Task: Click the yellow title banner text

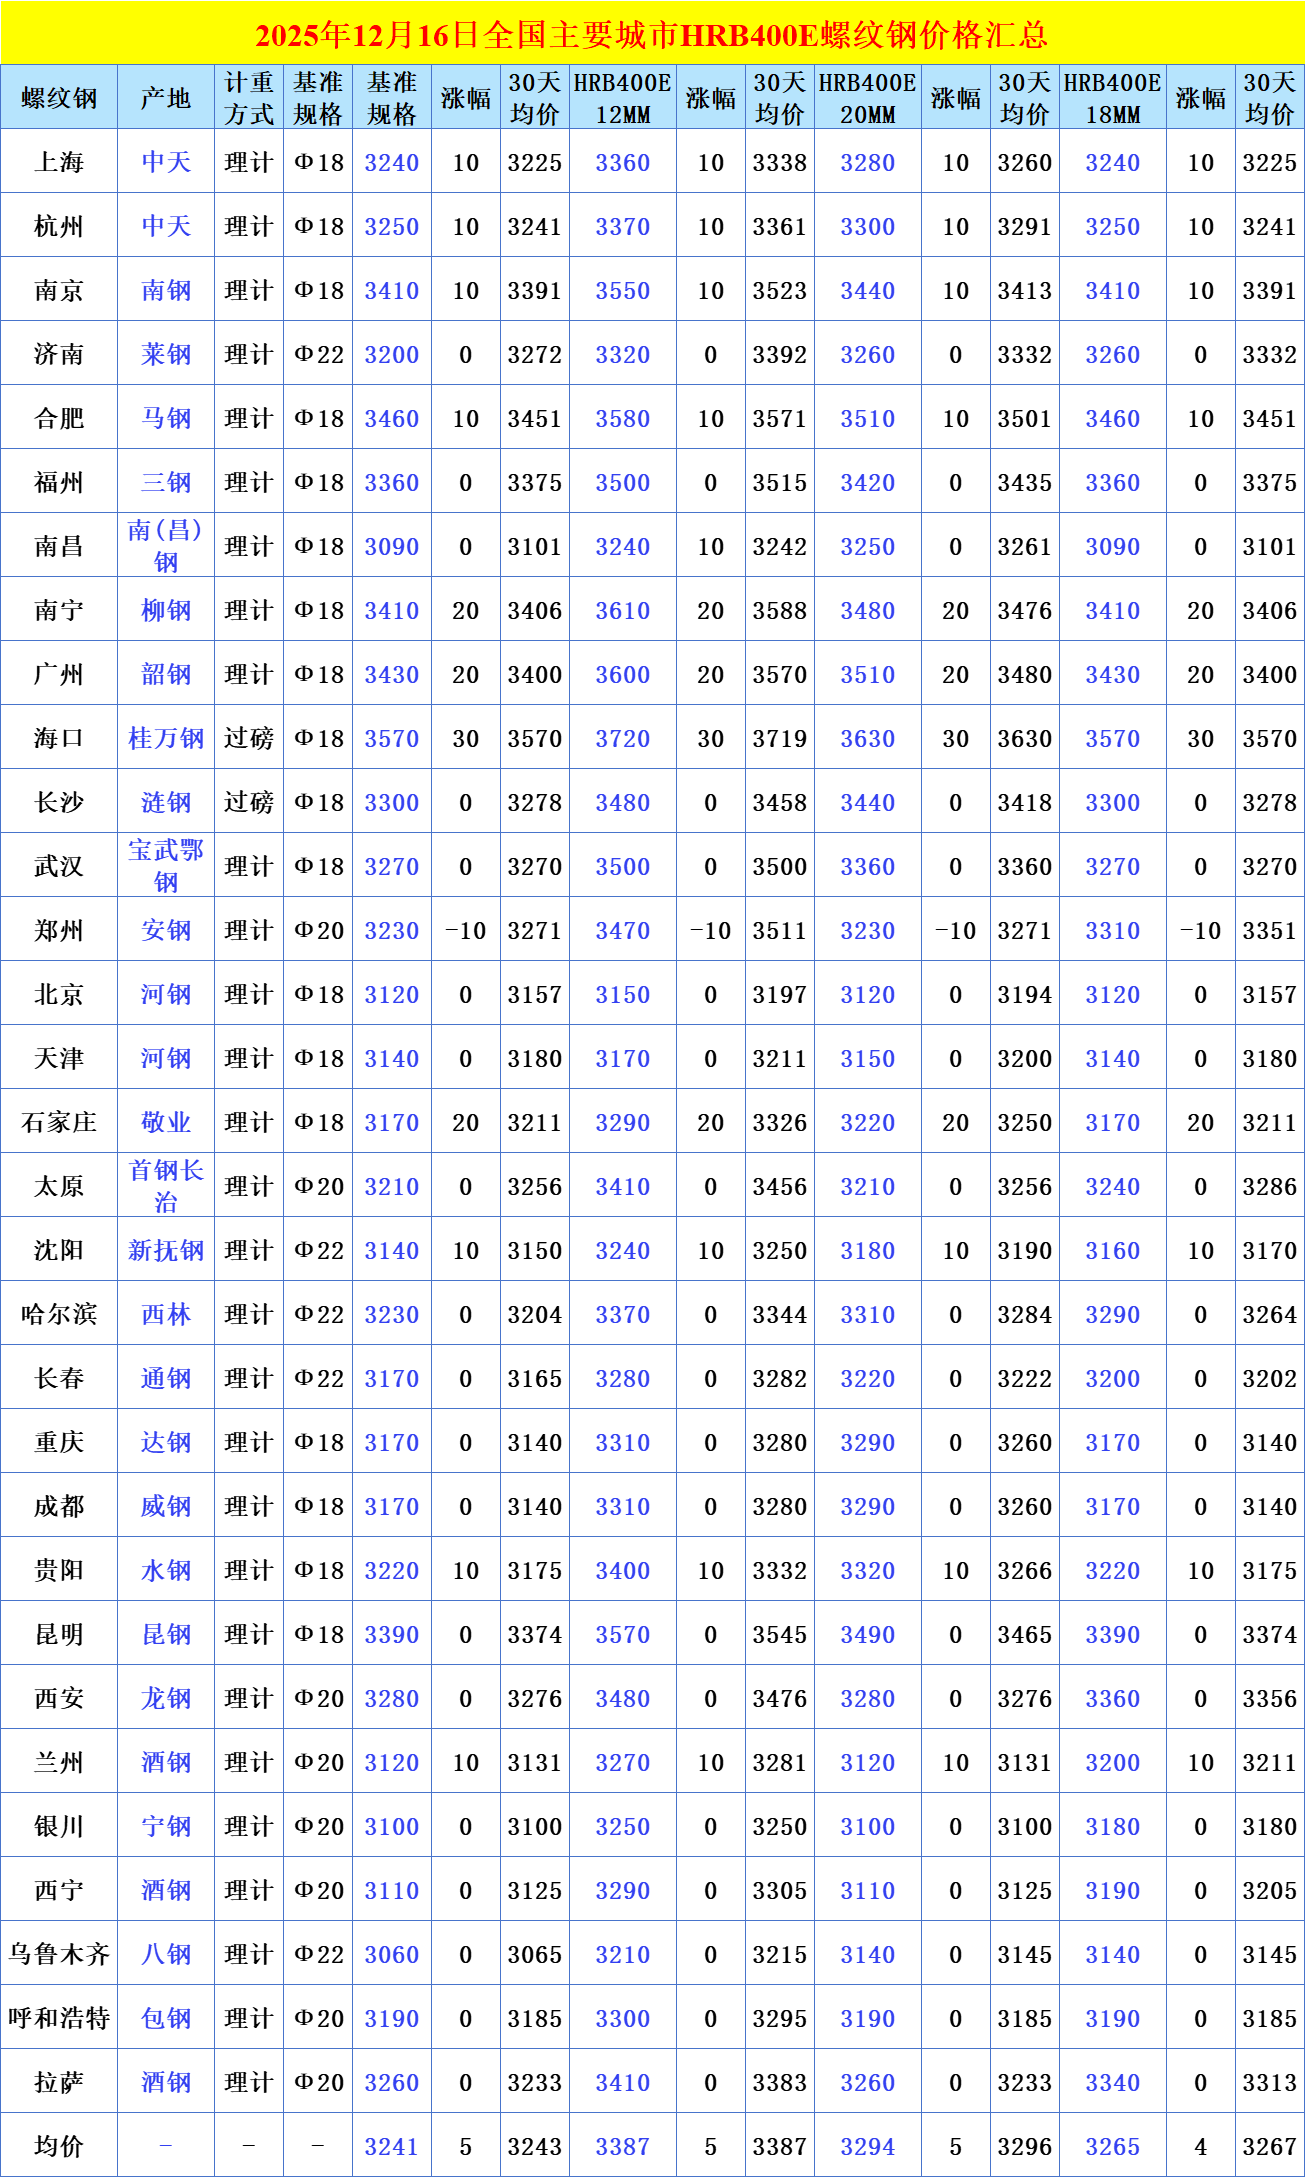Action: tap(652, 35)
